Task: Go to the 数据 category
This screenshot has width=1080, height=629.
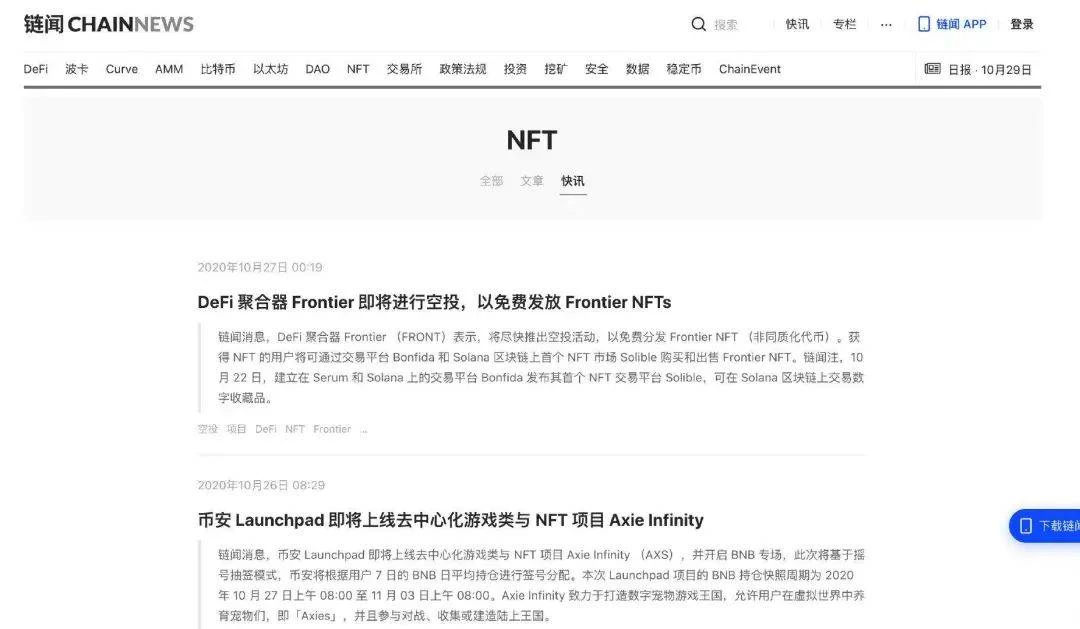Action: 637,69
